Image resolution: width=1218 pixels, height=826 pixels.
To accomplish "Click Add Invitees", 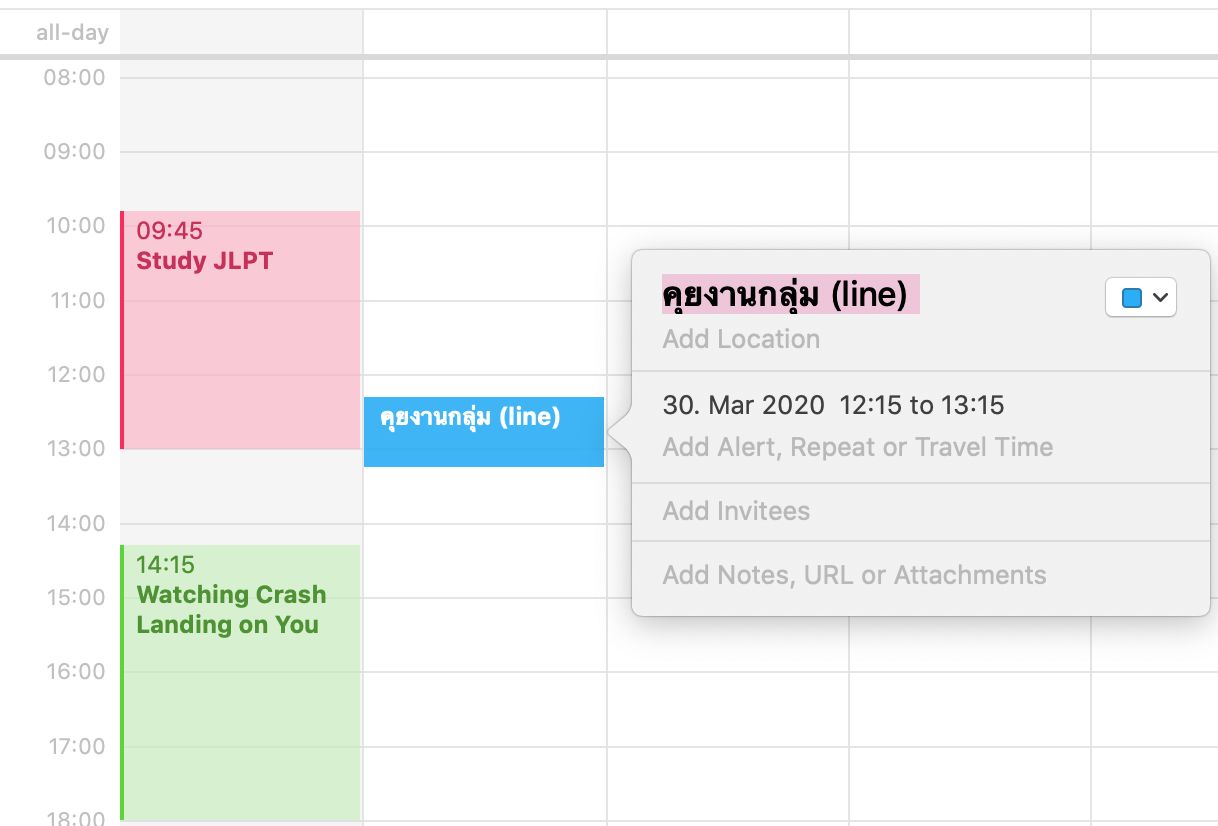I will [736, 511].
